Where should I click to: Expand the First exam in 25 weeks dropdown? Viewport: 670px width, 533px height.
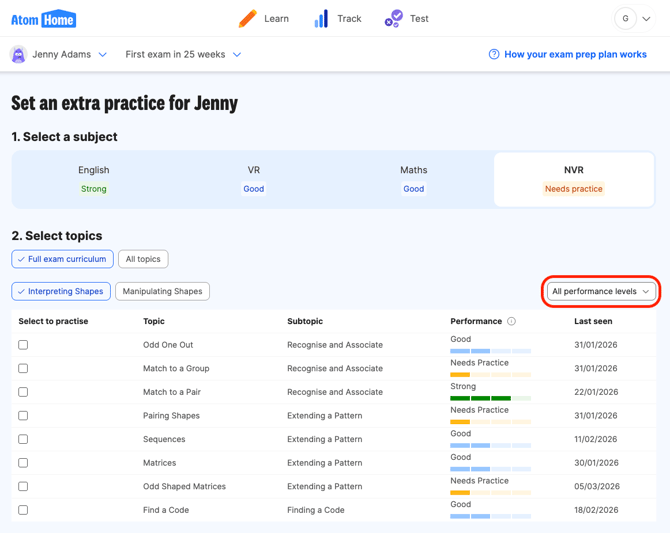[183, 55]
